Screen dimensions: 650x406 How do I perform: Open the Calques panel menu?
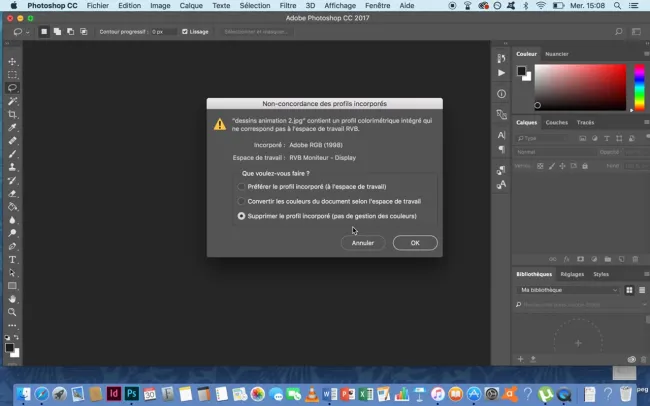point(646,122)
